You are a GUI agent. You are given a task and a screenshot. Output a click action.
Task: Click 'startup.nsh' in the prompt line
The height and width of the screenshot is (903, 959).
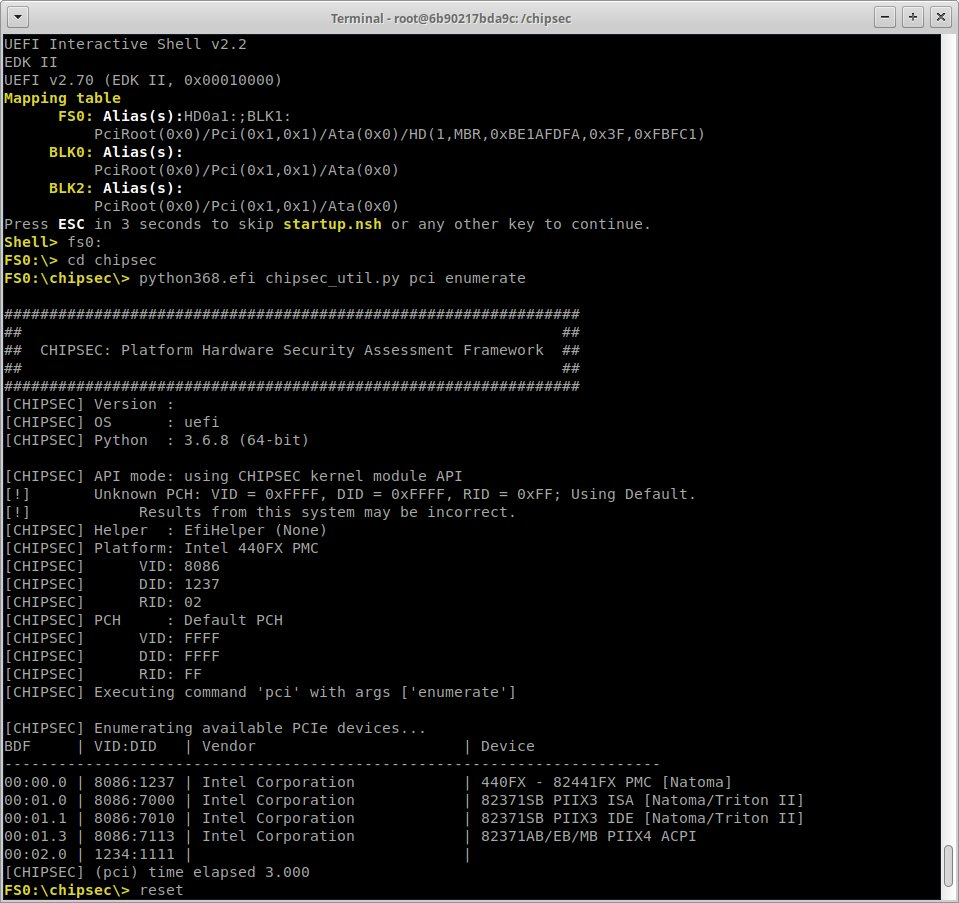(332, 225)
